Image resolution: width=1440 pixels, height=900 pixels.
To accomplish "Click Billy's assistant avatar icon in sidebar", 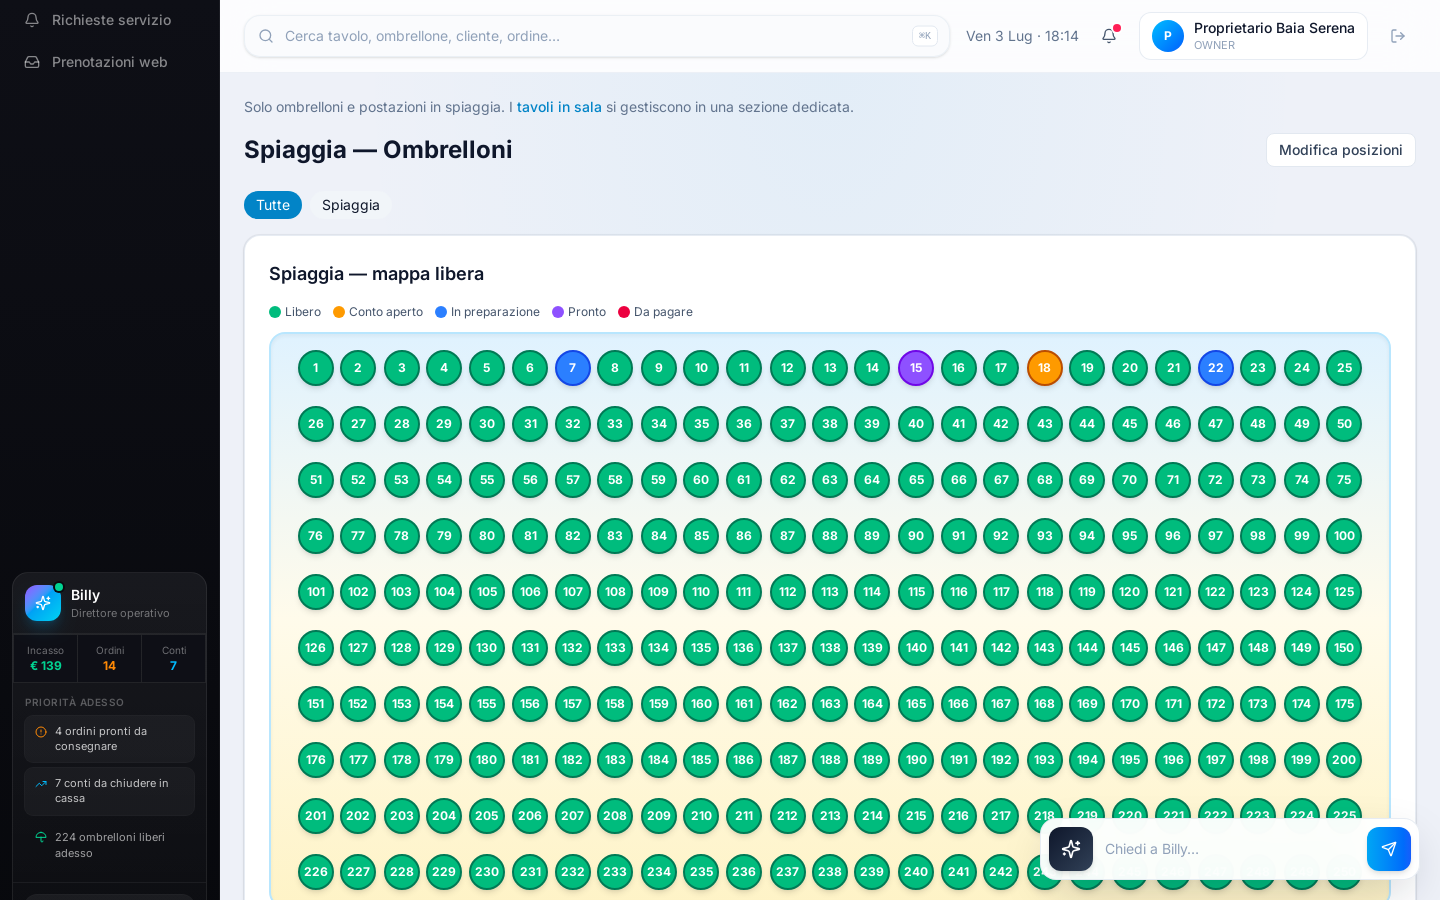I will [43, 603].
